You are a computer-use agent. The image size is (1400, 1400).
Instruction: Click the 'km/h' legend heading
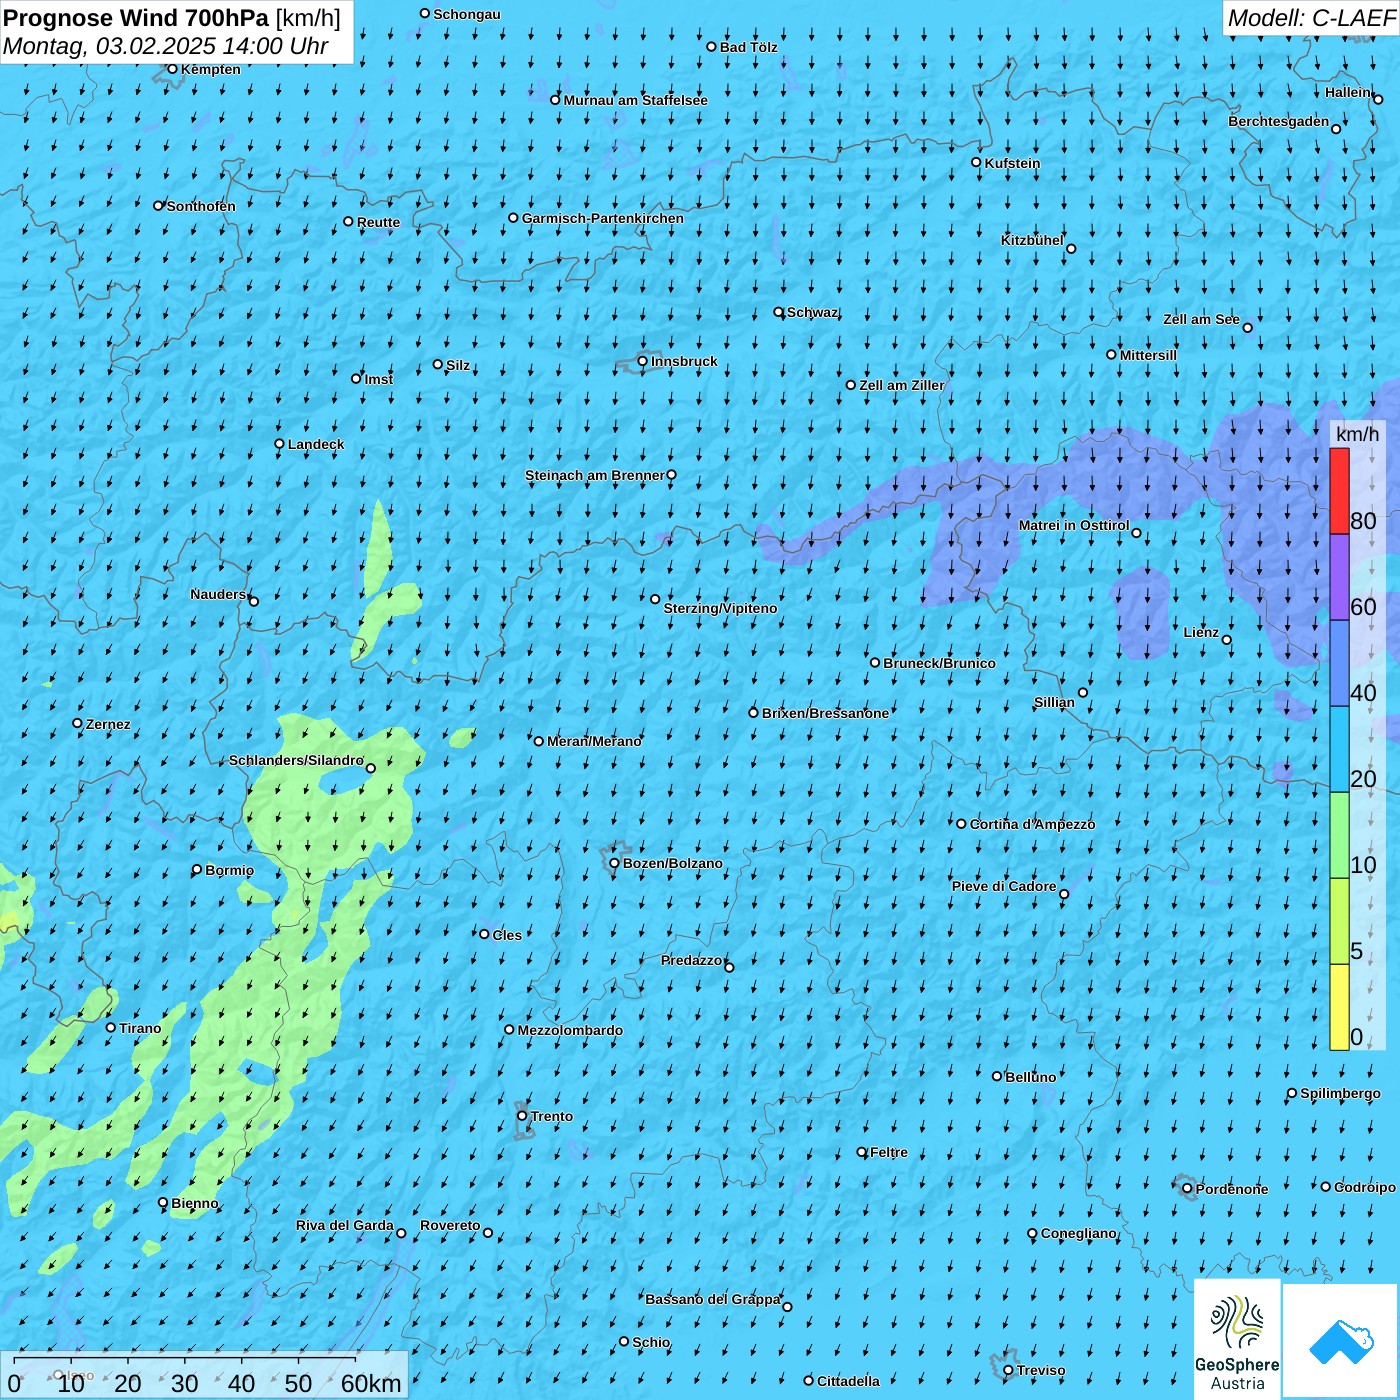1358,434
